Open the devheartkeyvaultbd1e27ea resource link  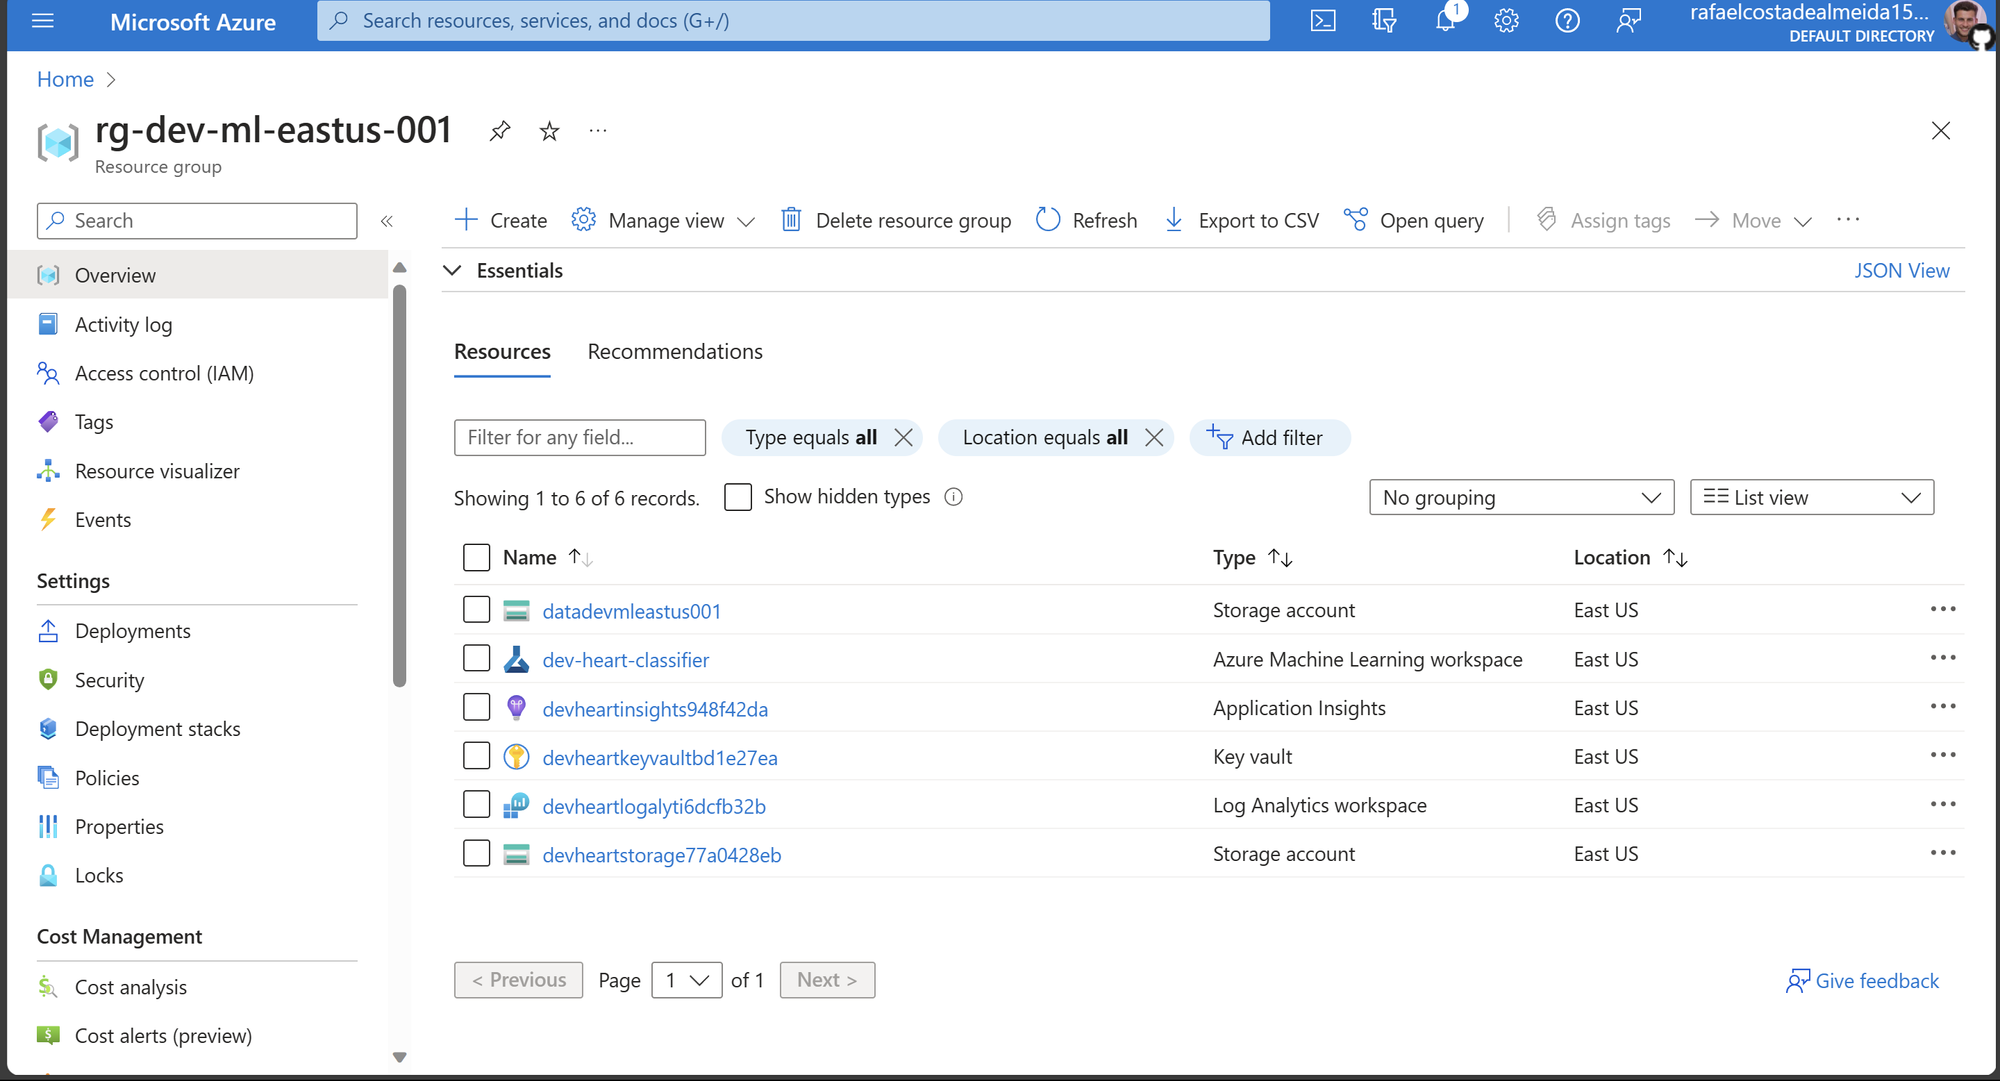click(660, 758)
